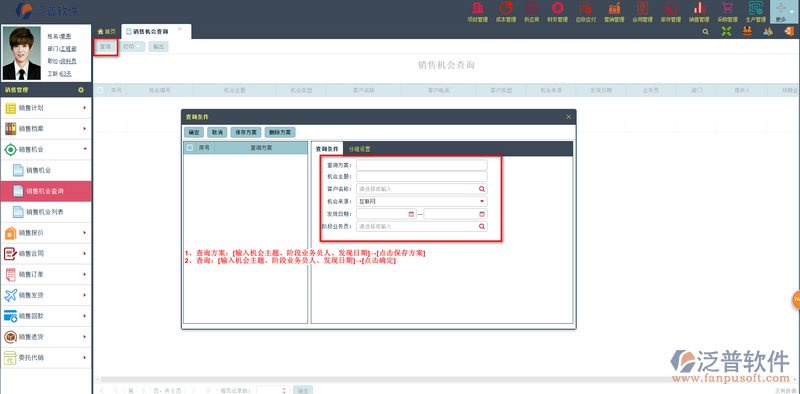This screenshot has height=394, width=800.
Task: Open the start date calendar for 发现日期
Action: click(411, 214)
